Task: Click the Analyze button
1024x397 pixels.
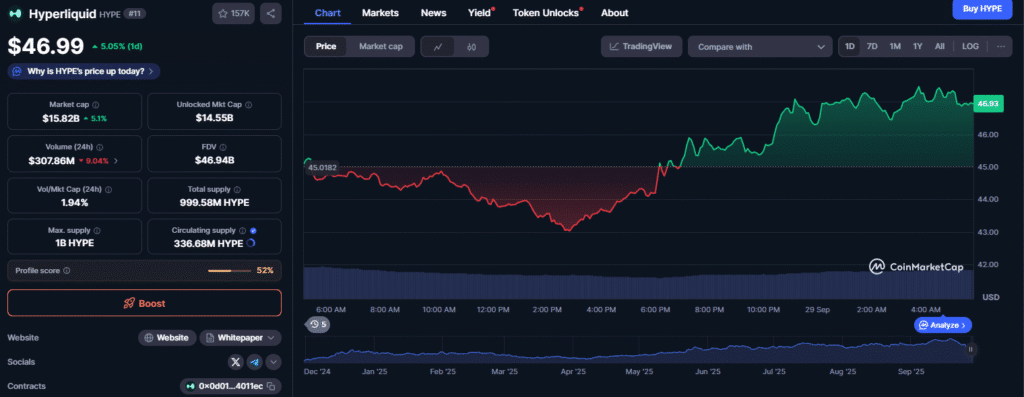Action: pos(943,325)
